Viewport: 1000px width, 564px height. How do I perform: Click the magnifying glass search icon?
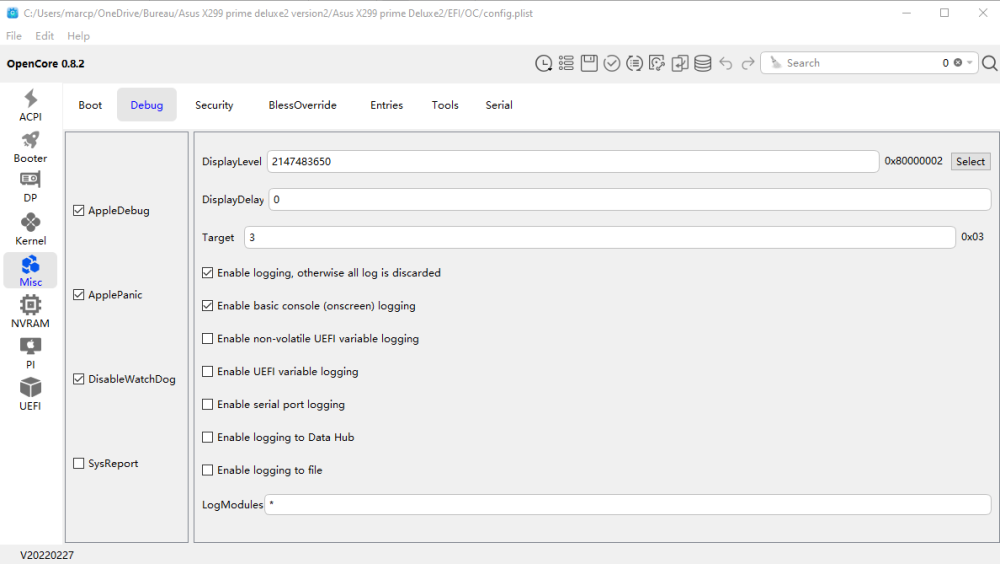tap(989, 63)
